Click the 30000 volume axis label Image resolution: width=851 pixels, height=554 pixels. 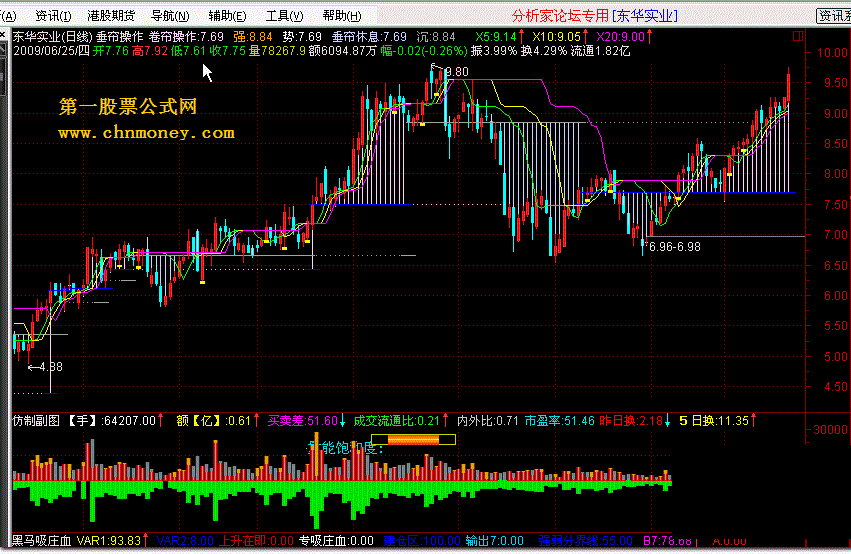coord(830,430)
